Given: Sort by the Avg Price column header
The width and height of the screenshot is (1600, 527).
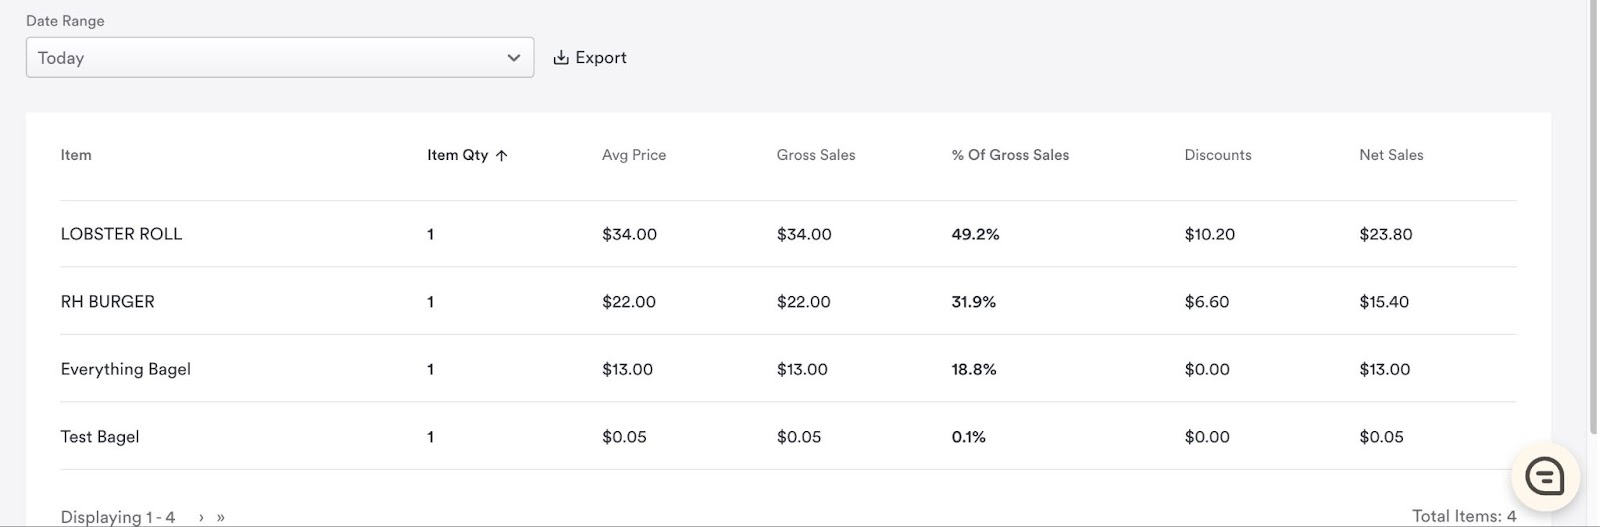Looking at the screenshot, I should pyautogui.click(x=634, y=155).
